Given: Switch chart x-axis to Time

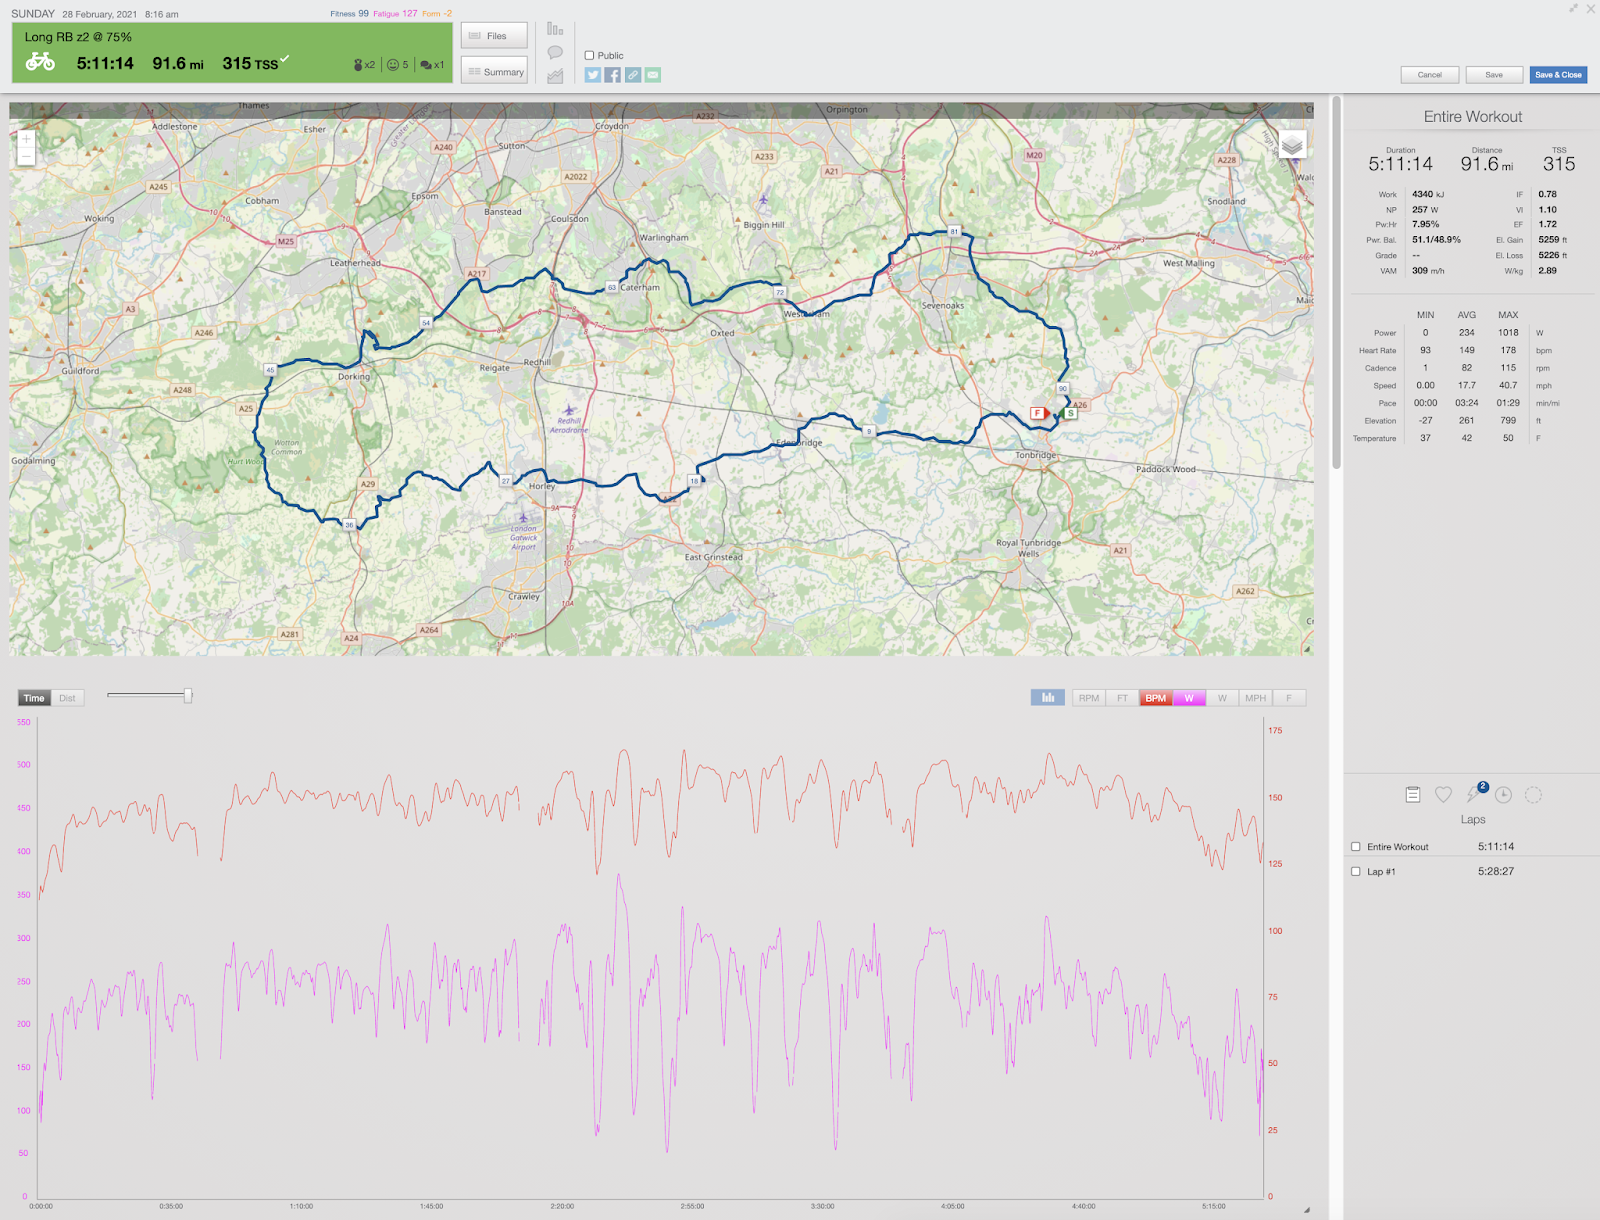Looking at the screenshot, I should pos(34,698).
